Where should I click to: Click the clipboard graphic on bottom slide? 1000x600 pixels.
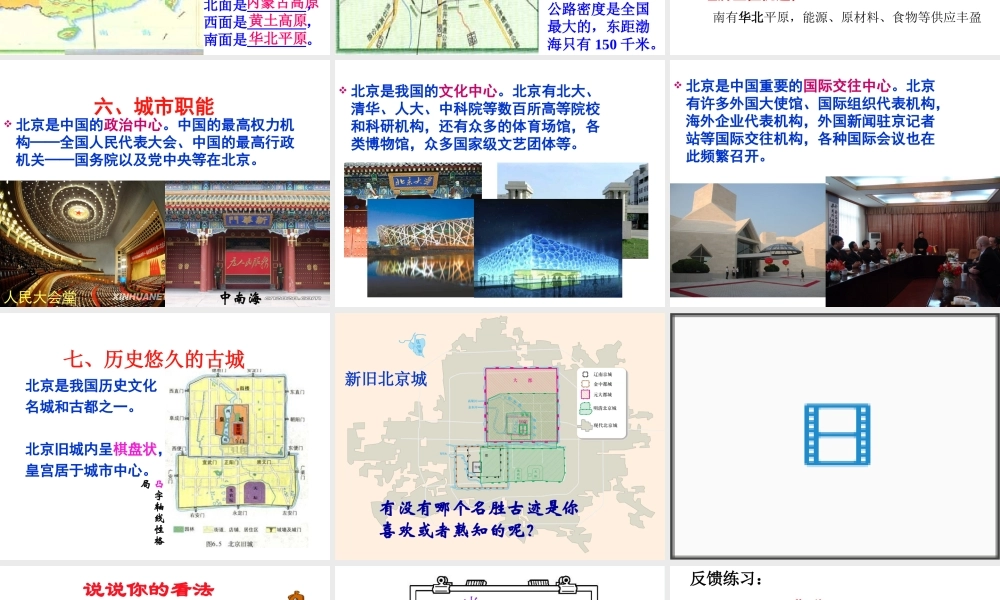(x=503, y=587)
